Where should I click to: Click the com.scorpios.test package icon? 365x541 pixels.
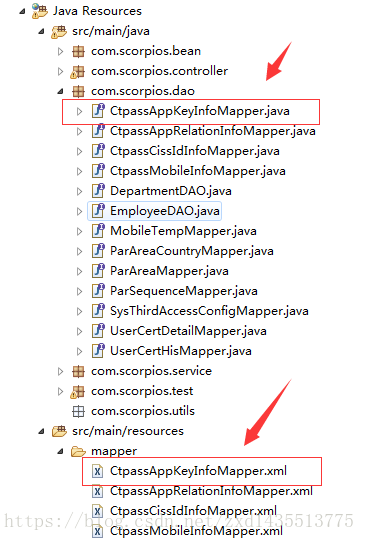[78, 391]
